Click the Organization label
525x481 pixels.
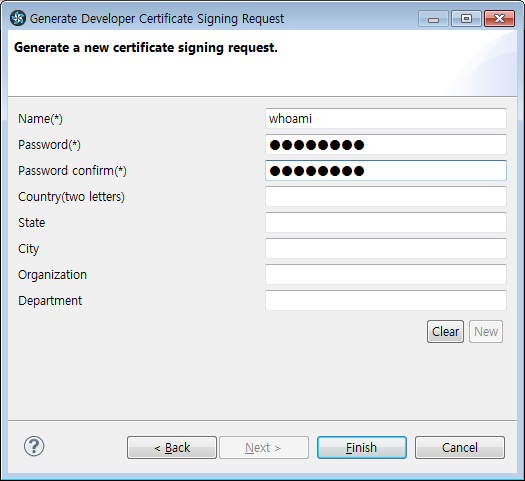[53, 275]
